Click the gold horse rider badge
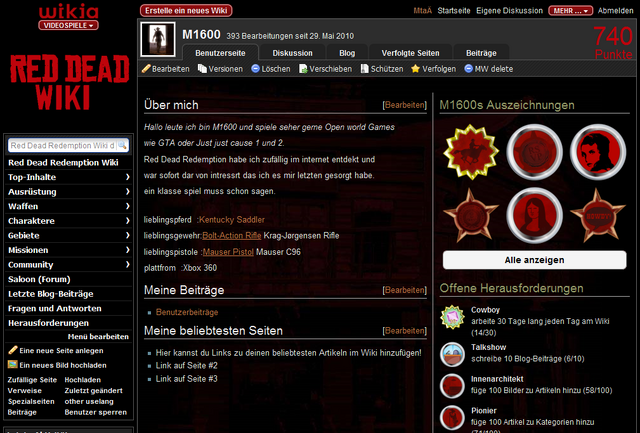 click(471, 152)
